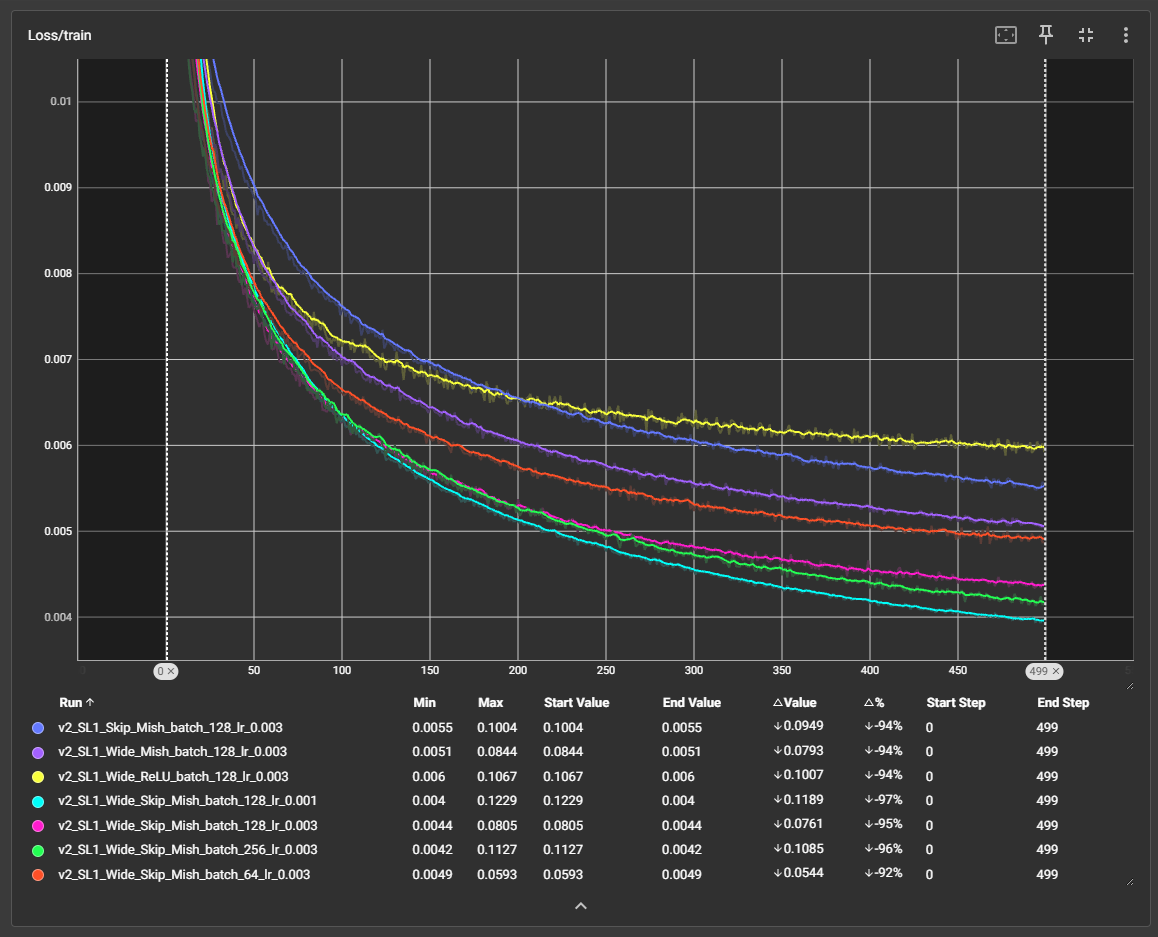Remove the start step 0 range marker
1158x937 pixels.
171,671
